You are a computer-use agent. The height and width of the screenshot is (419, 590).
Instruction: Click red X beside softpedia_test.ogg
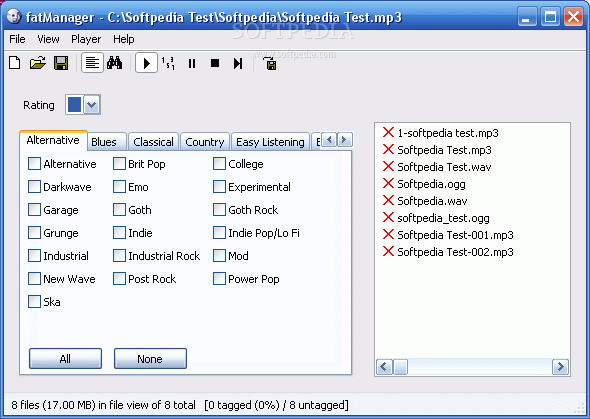coord(388,217)
